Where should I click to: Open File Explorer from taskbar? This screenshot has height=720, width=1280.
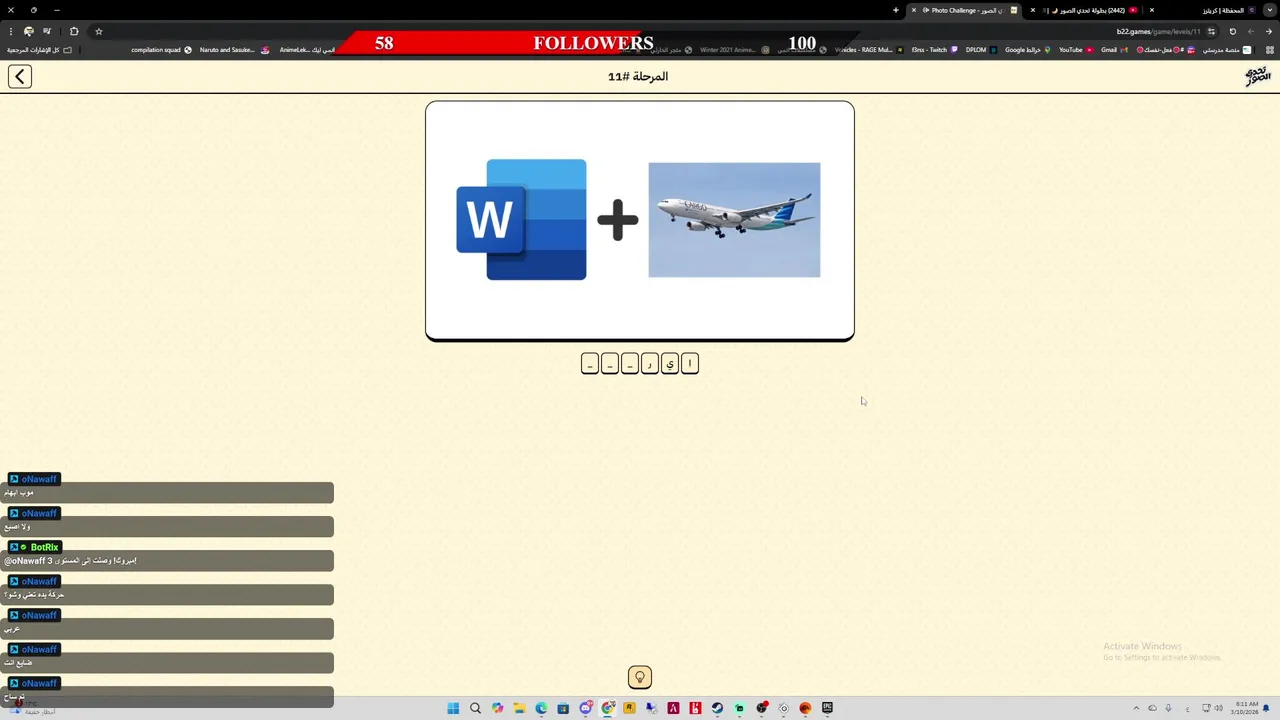coord(519,708)
